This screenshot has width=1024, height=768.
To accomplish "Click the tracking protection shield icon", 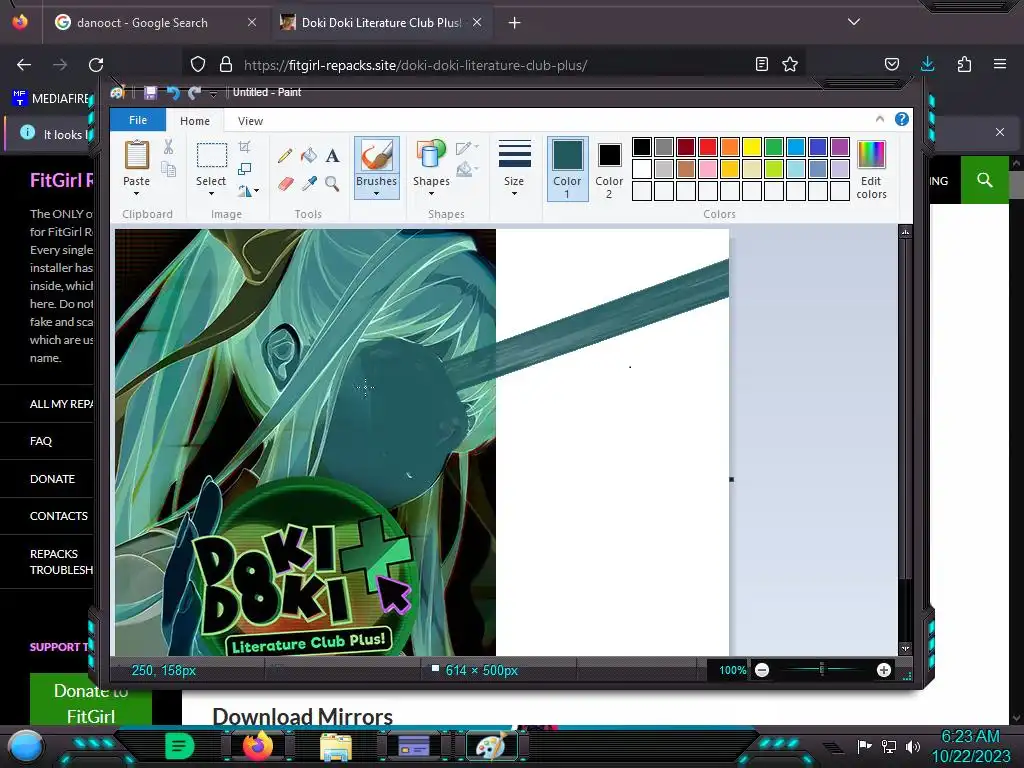I will (x=198, y=64).
